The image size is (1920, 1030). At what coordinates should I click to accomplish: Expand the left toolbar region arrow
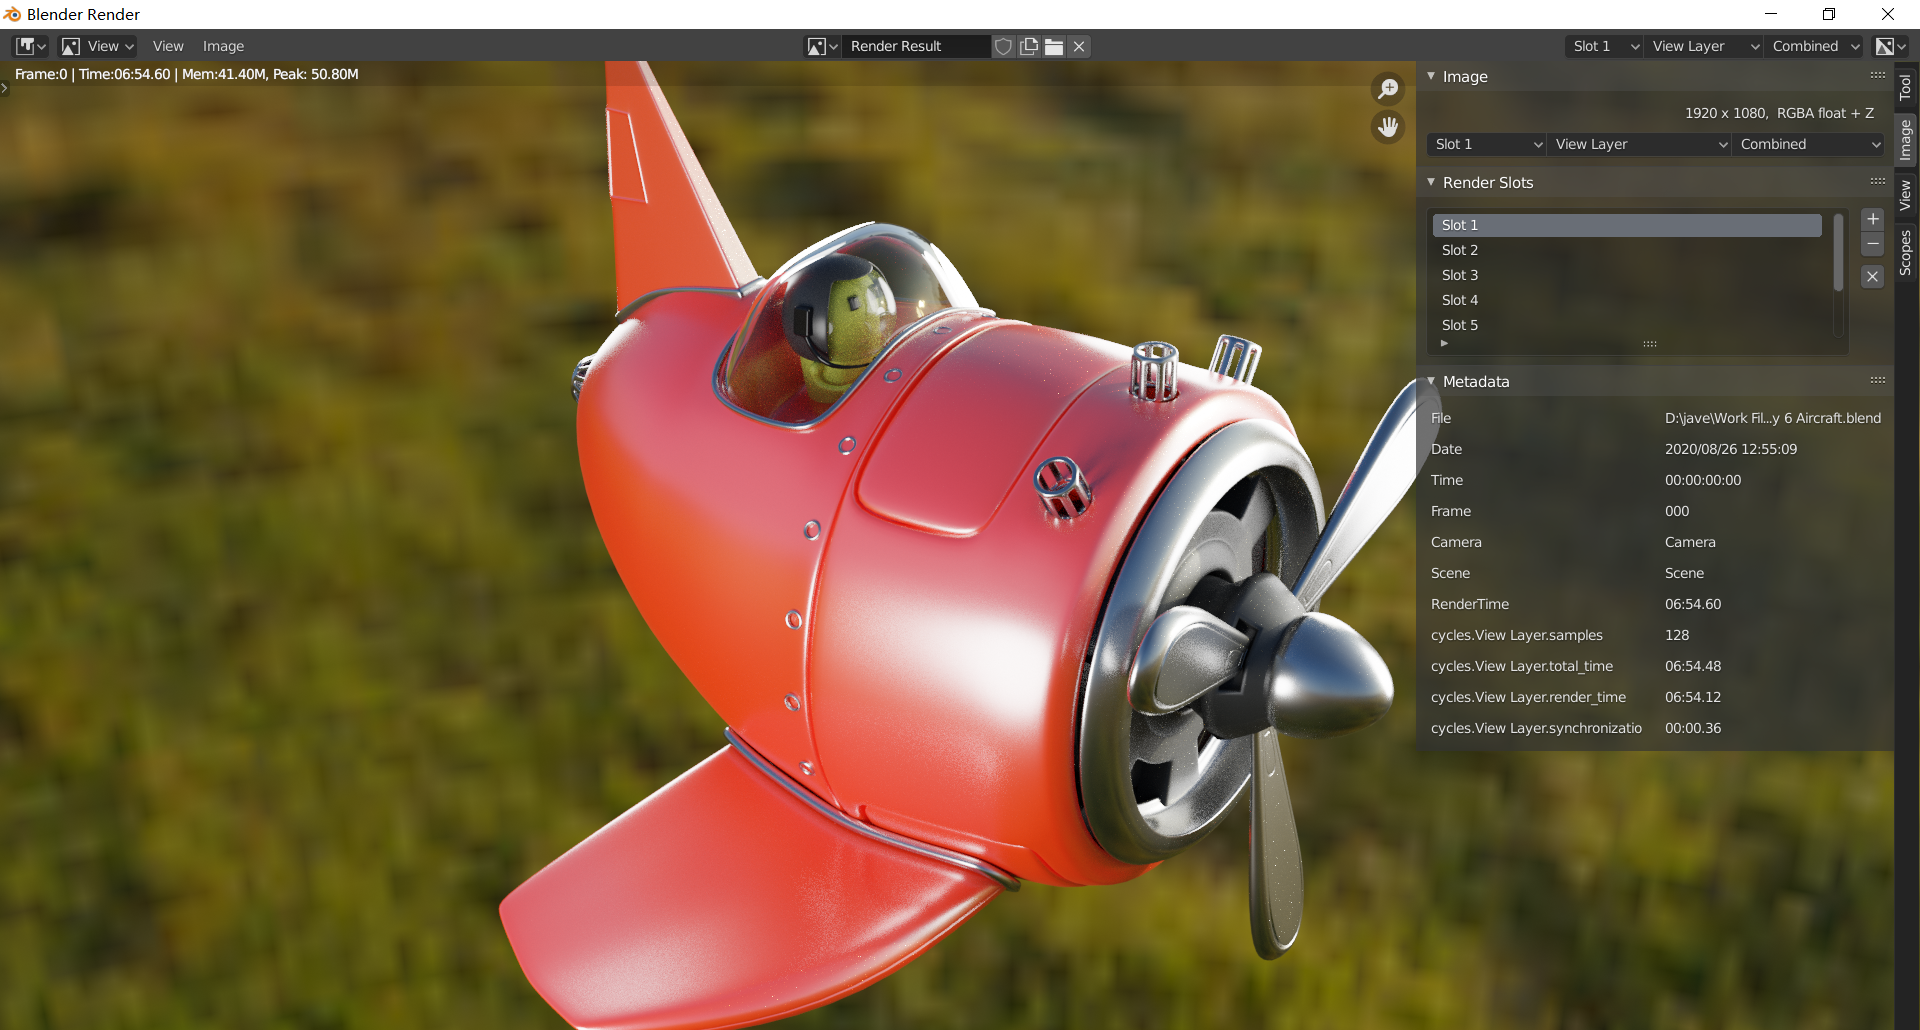pyautogui.click(x=4, y=88)
